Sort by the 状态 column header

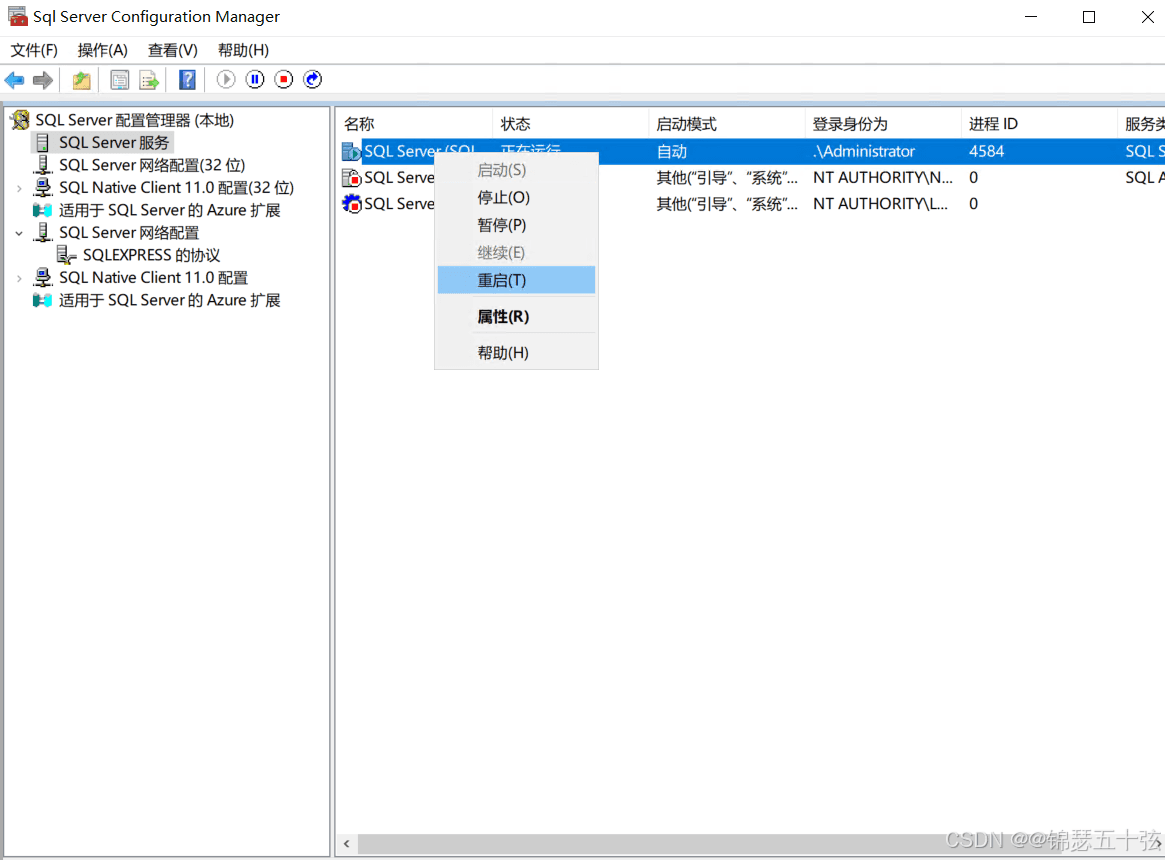(570, 123)
